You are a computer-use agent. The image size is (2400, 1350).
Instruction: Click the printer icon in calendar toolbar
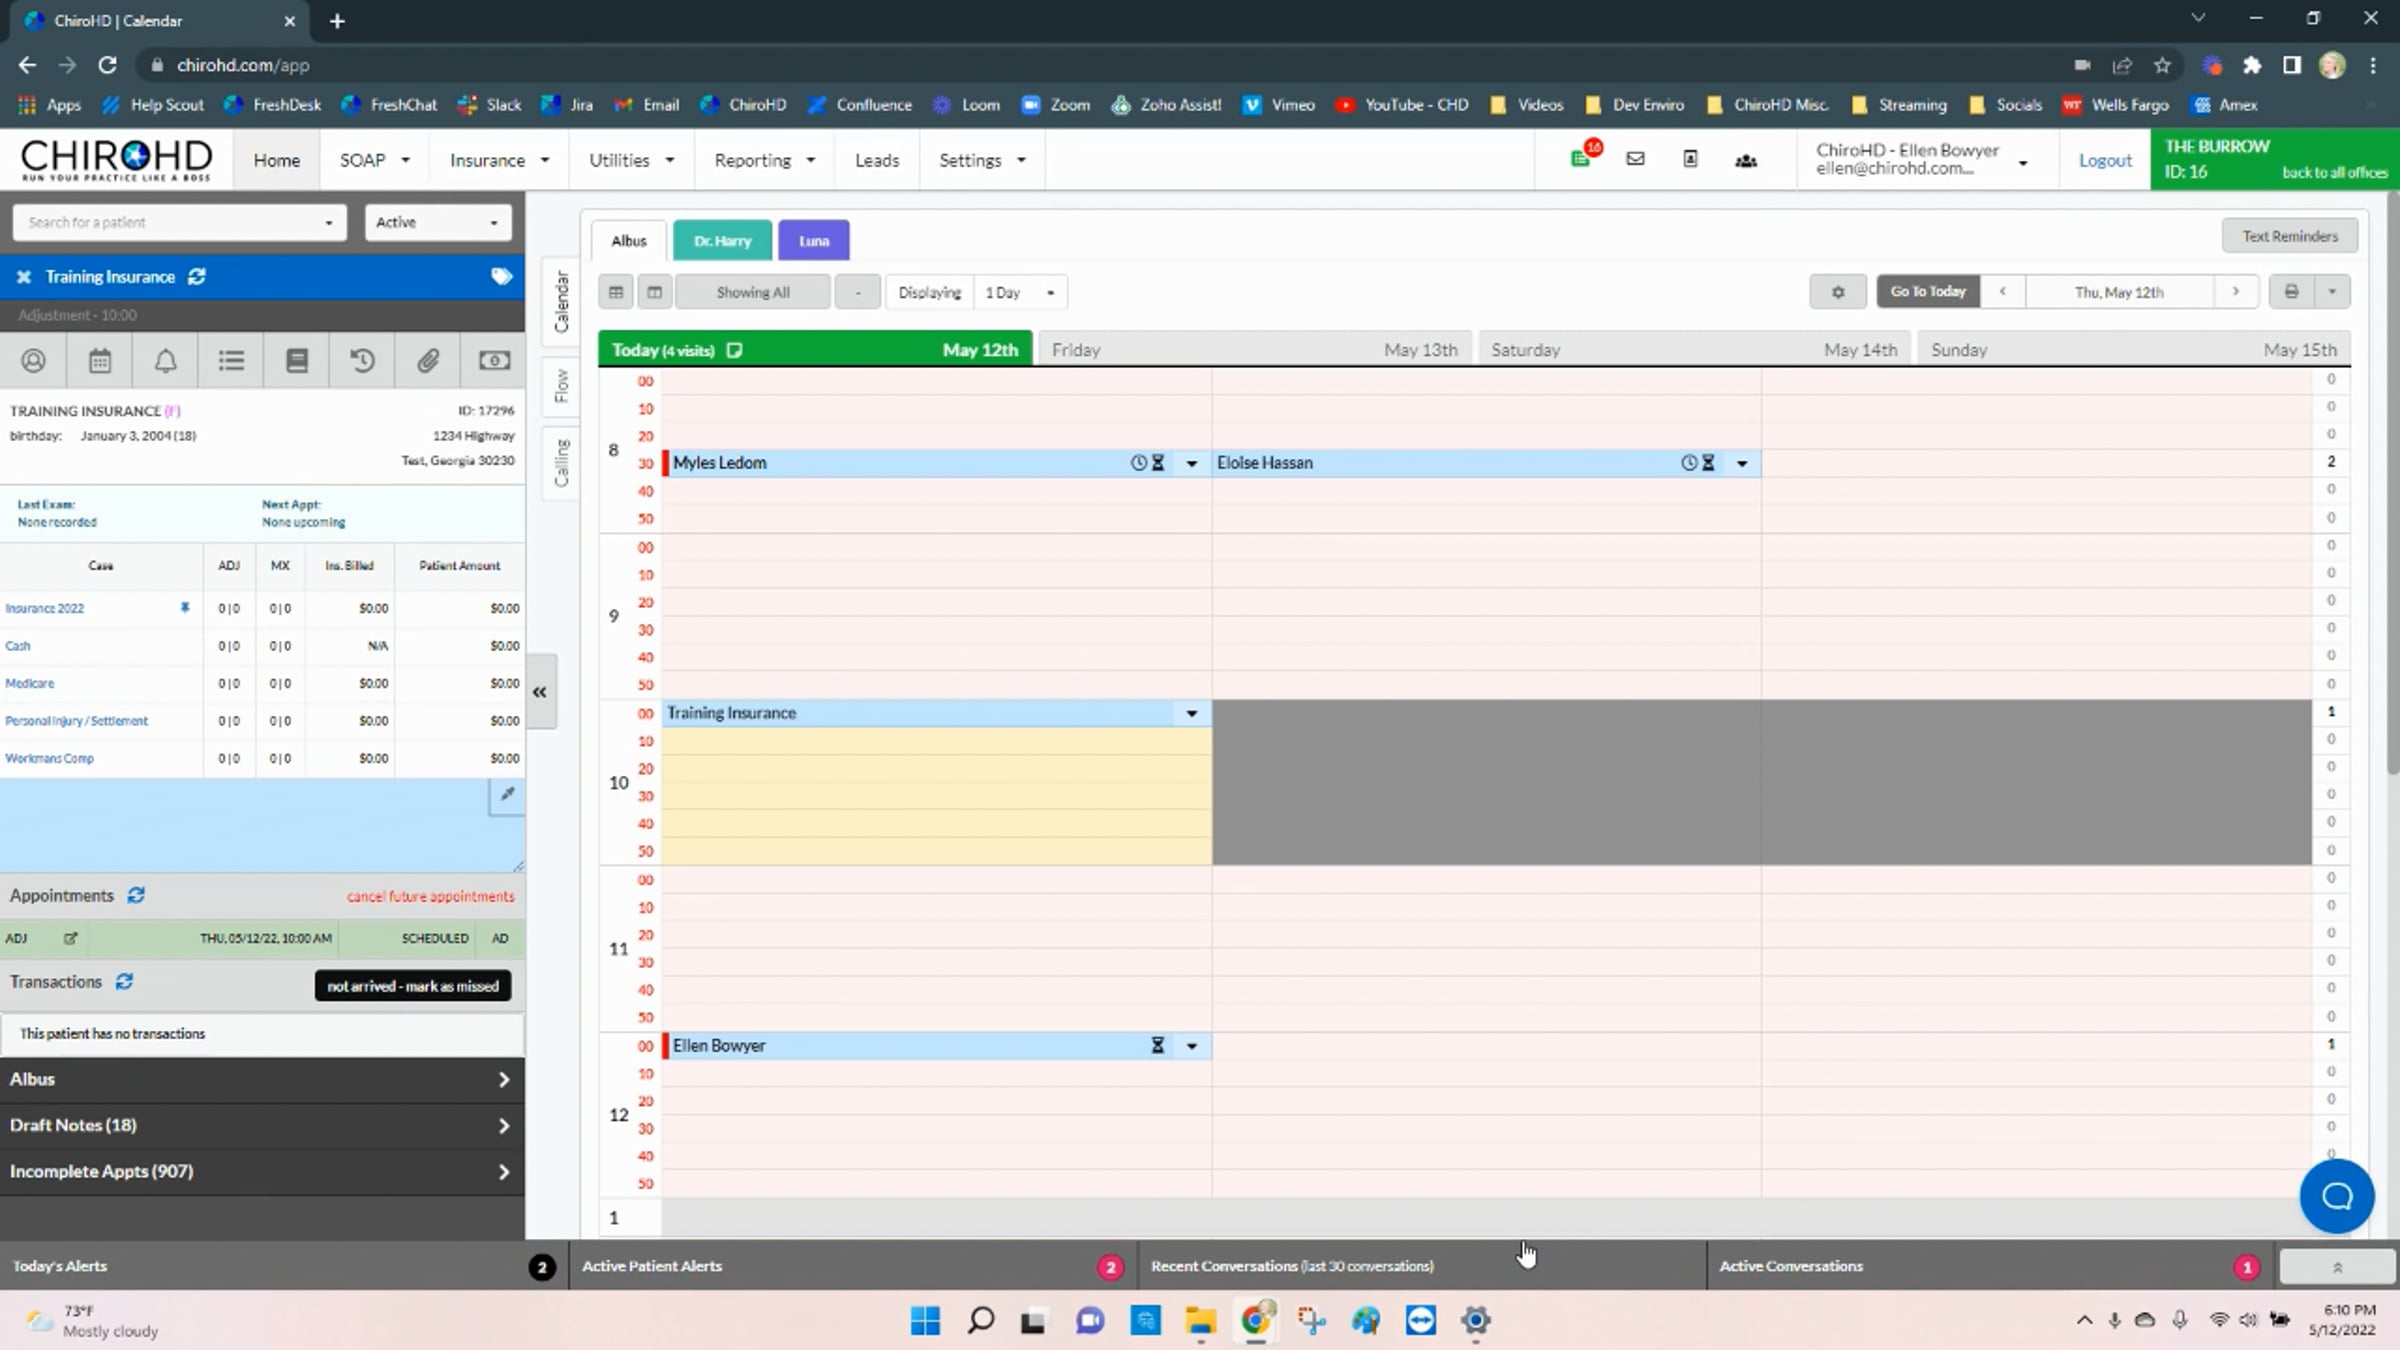pos(2291,292)
